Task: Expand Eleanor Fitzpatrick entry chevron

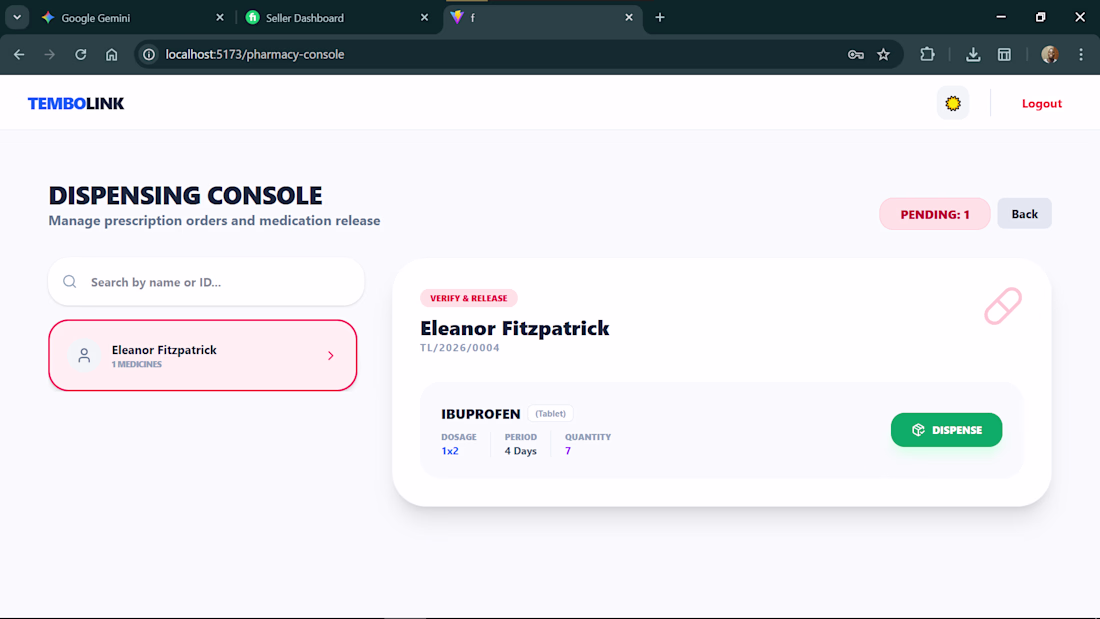Action: [331, 355]
